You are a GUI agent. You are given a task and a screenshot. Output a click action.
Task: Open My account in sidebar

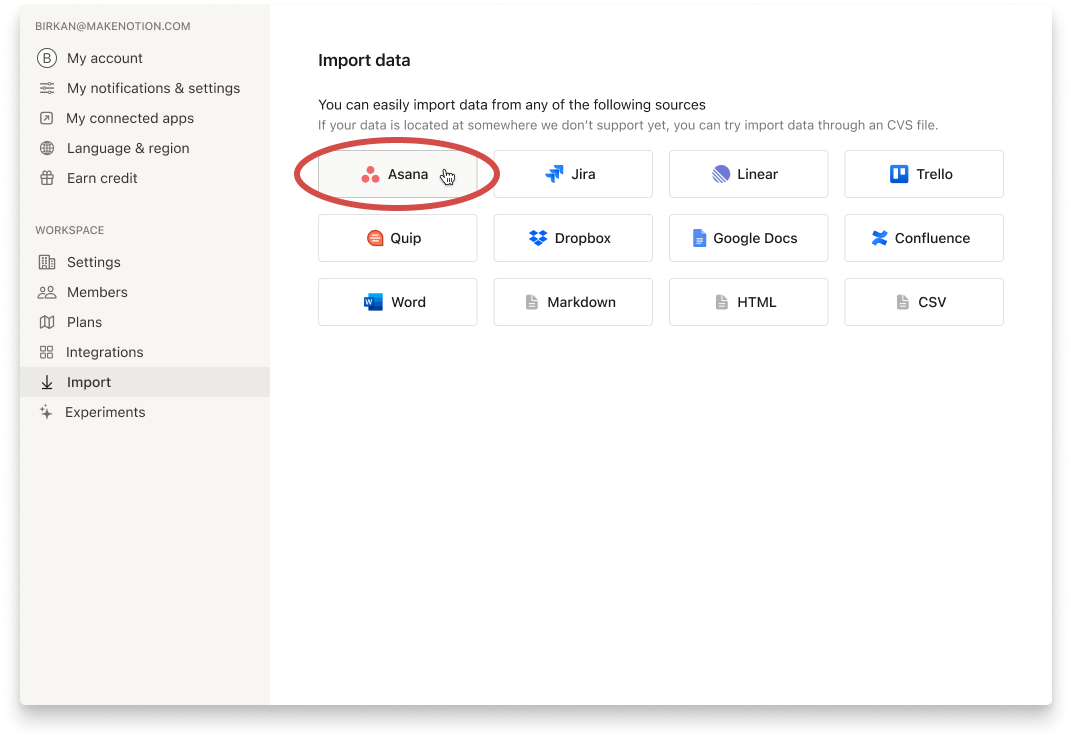coord(104,58)
